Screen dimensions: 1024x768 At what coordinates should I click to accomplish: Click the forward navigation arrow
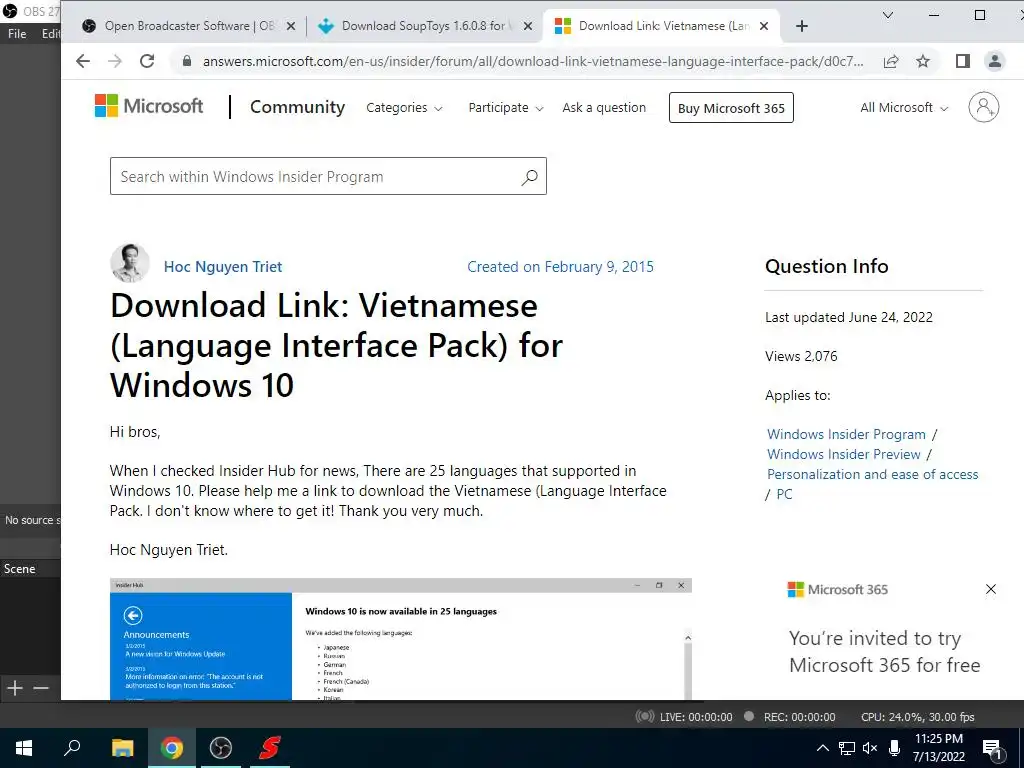click(x=115, y=61)
